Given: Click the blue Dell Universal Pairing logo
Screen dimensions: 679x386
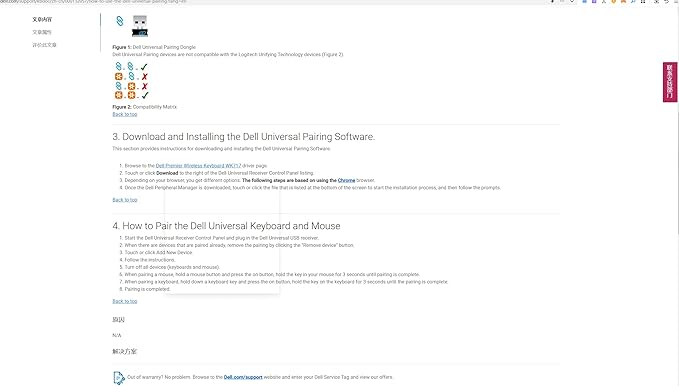Looking at the screenshot, I should (x=120, y=21).
